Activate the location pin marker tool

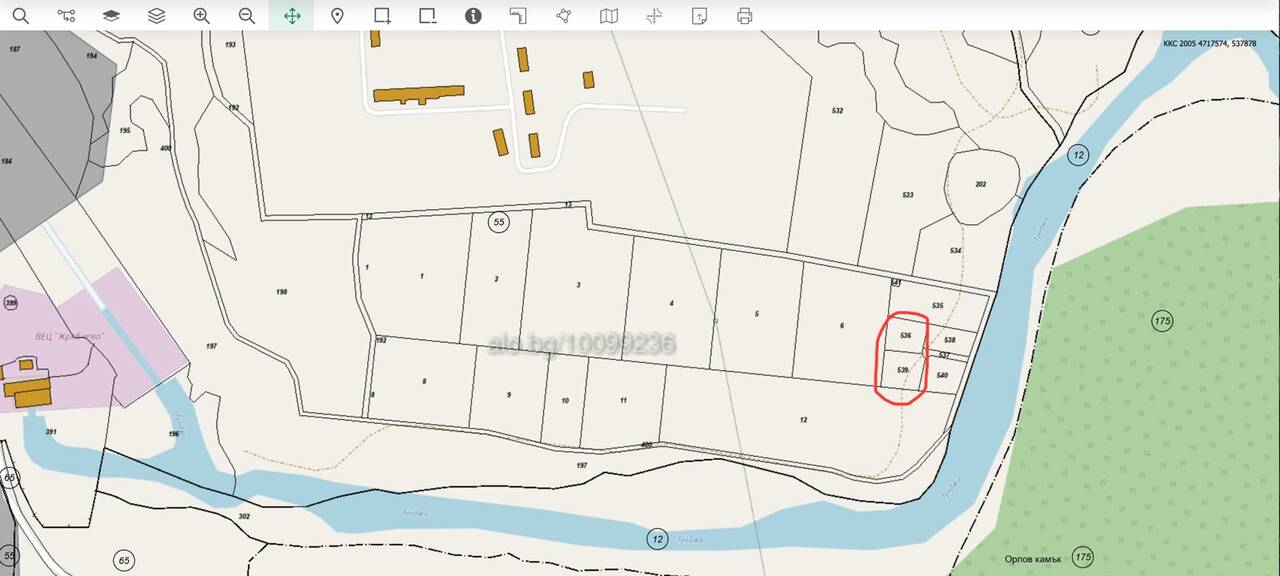coord(337,15)
